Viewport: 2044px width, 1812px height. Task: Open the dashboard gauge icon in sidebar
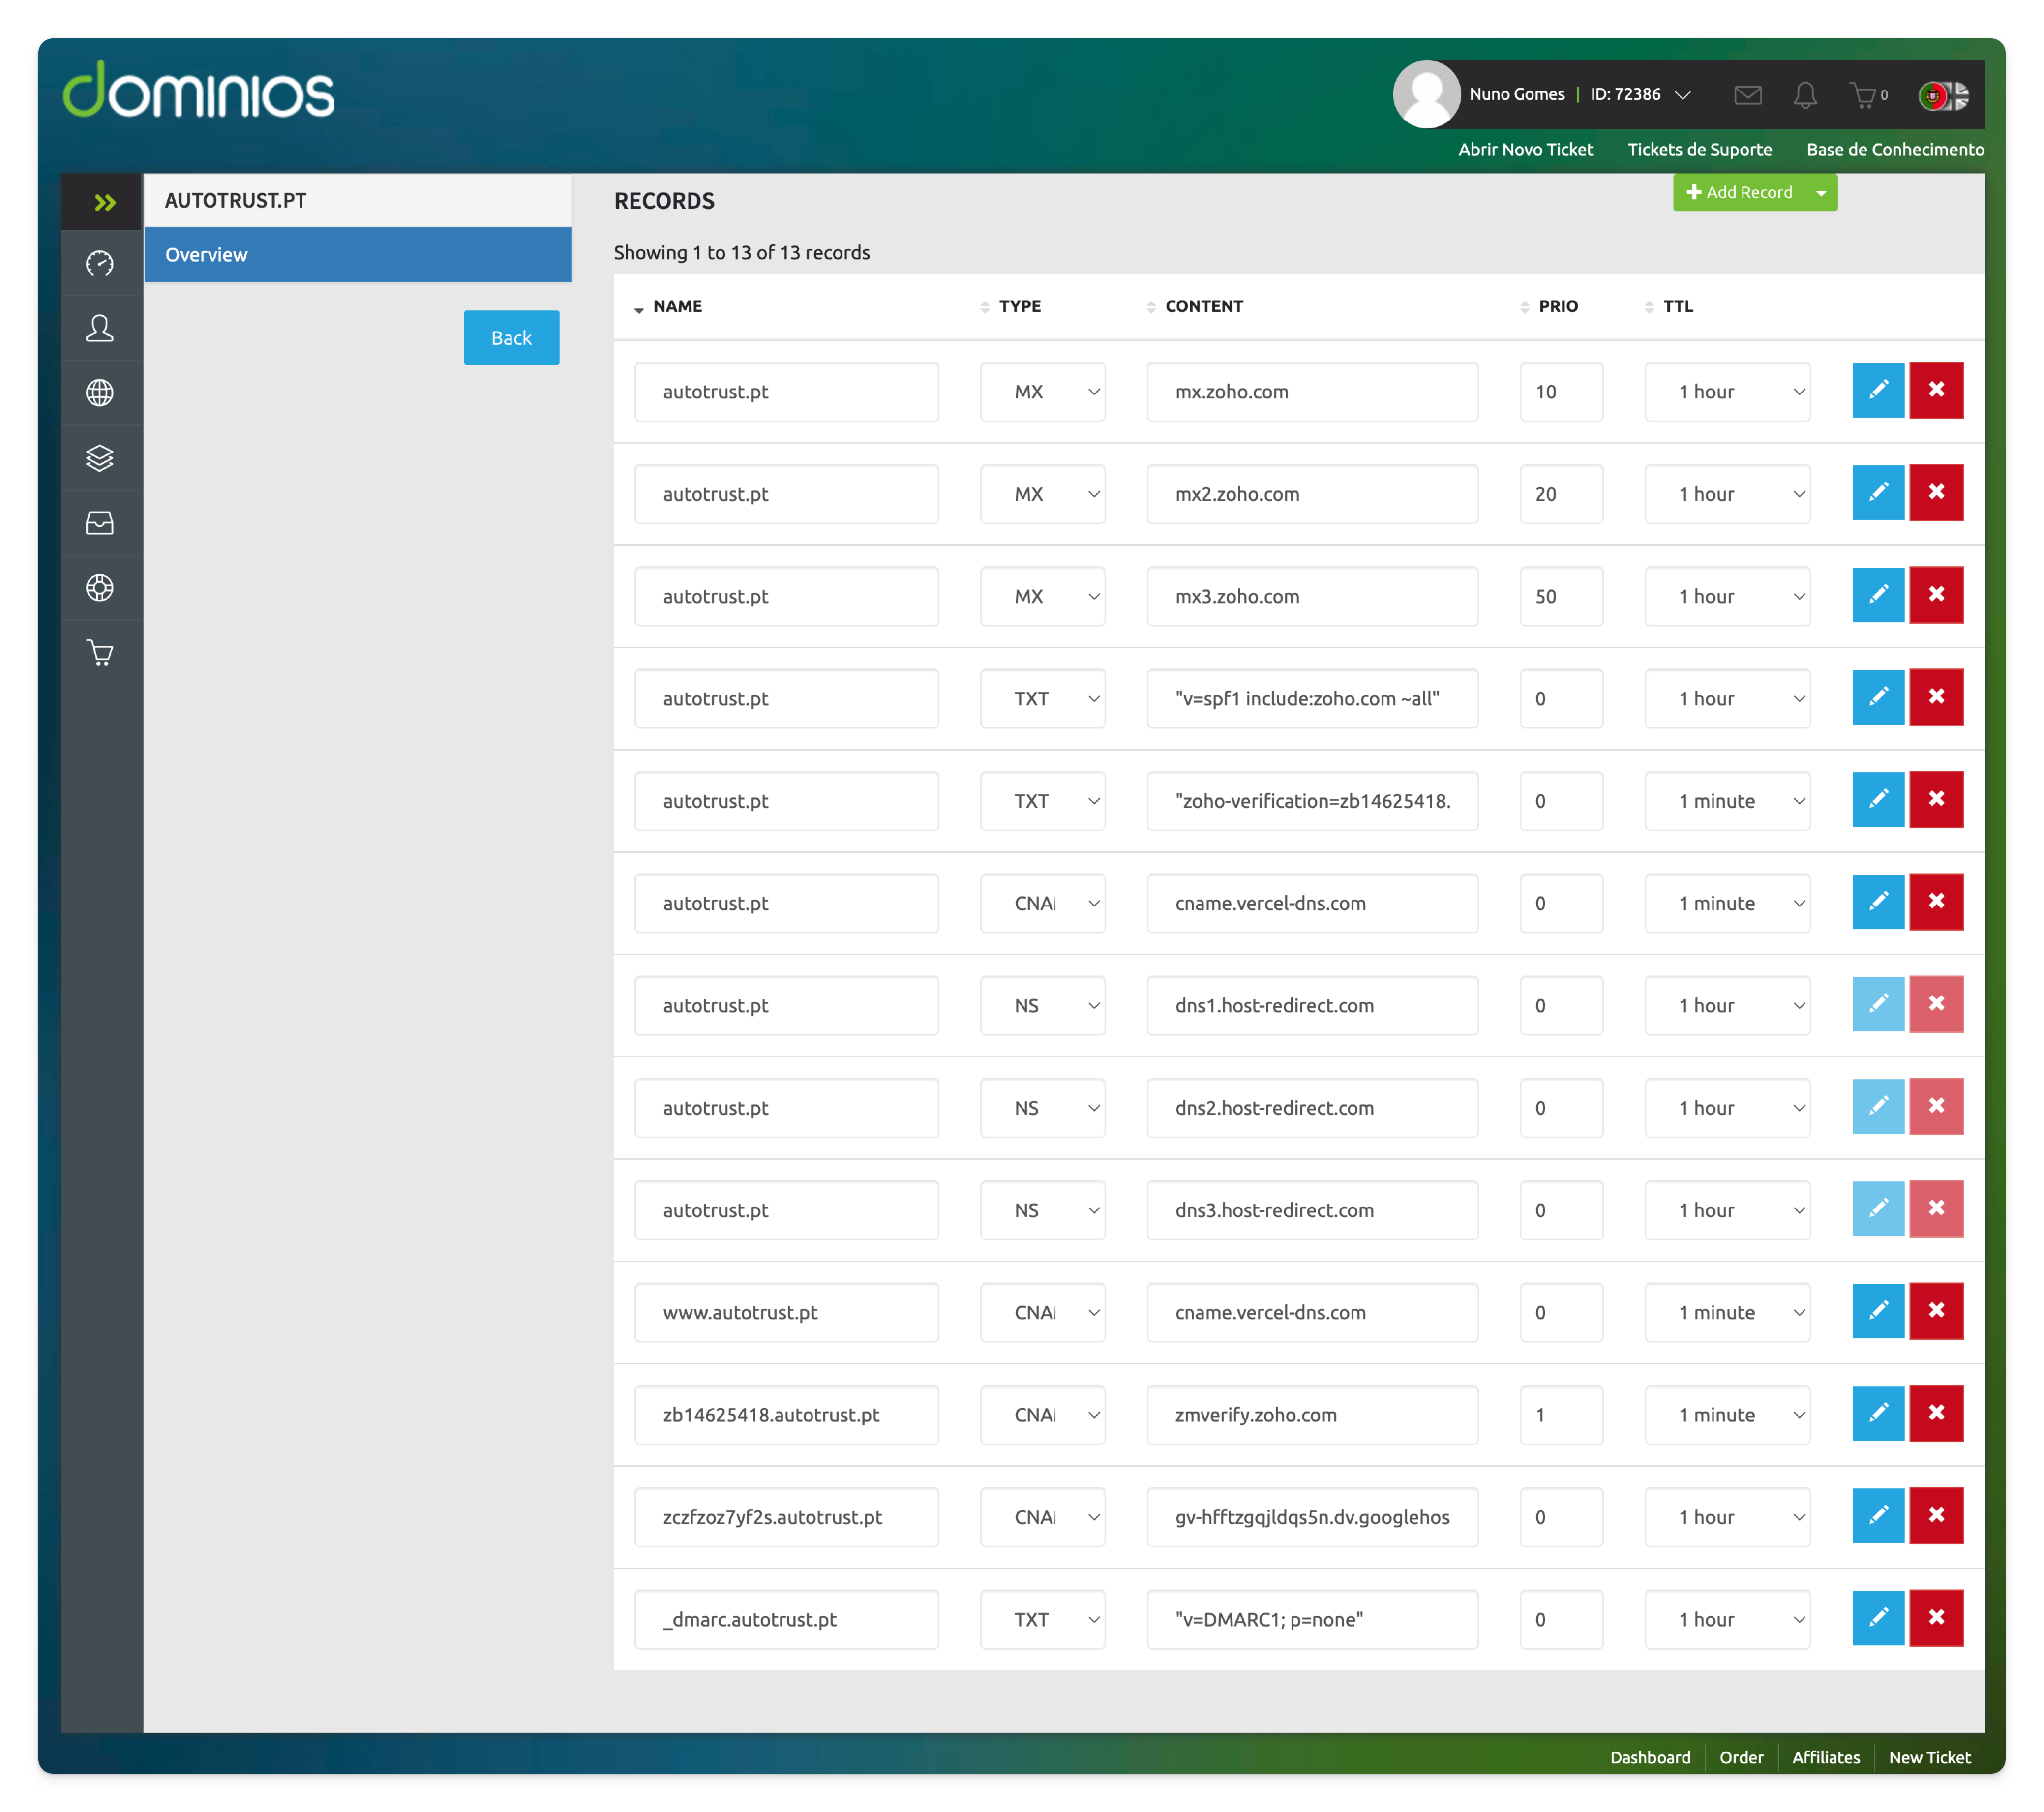100,264
